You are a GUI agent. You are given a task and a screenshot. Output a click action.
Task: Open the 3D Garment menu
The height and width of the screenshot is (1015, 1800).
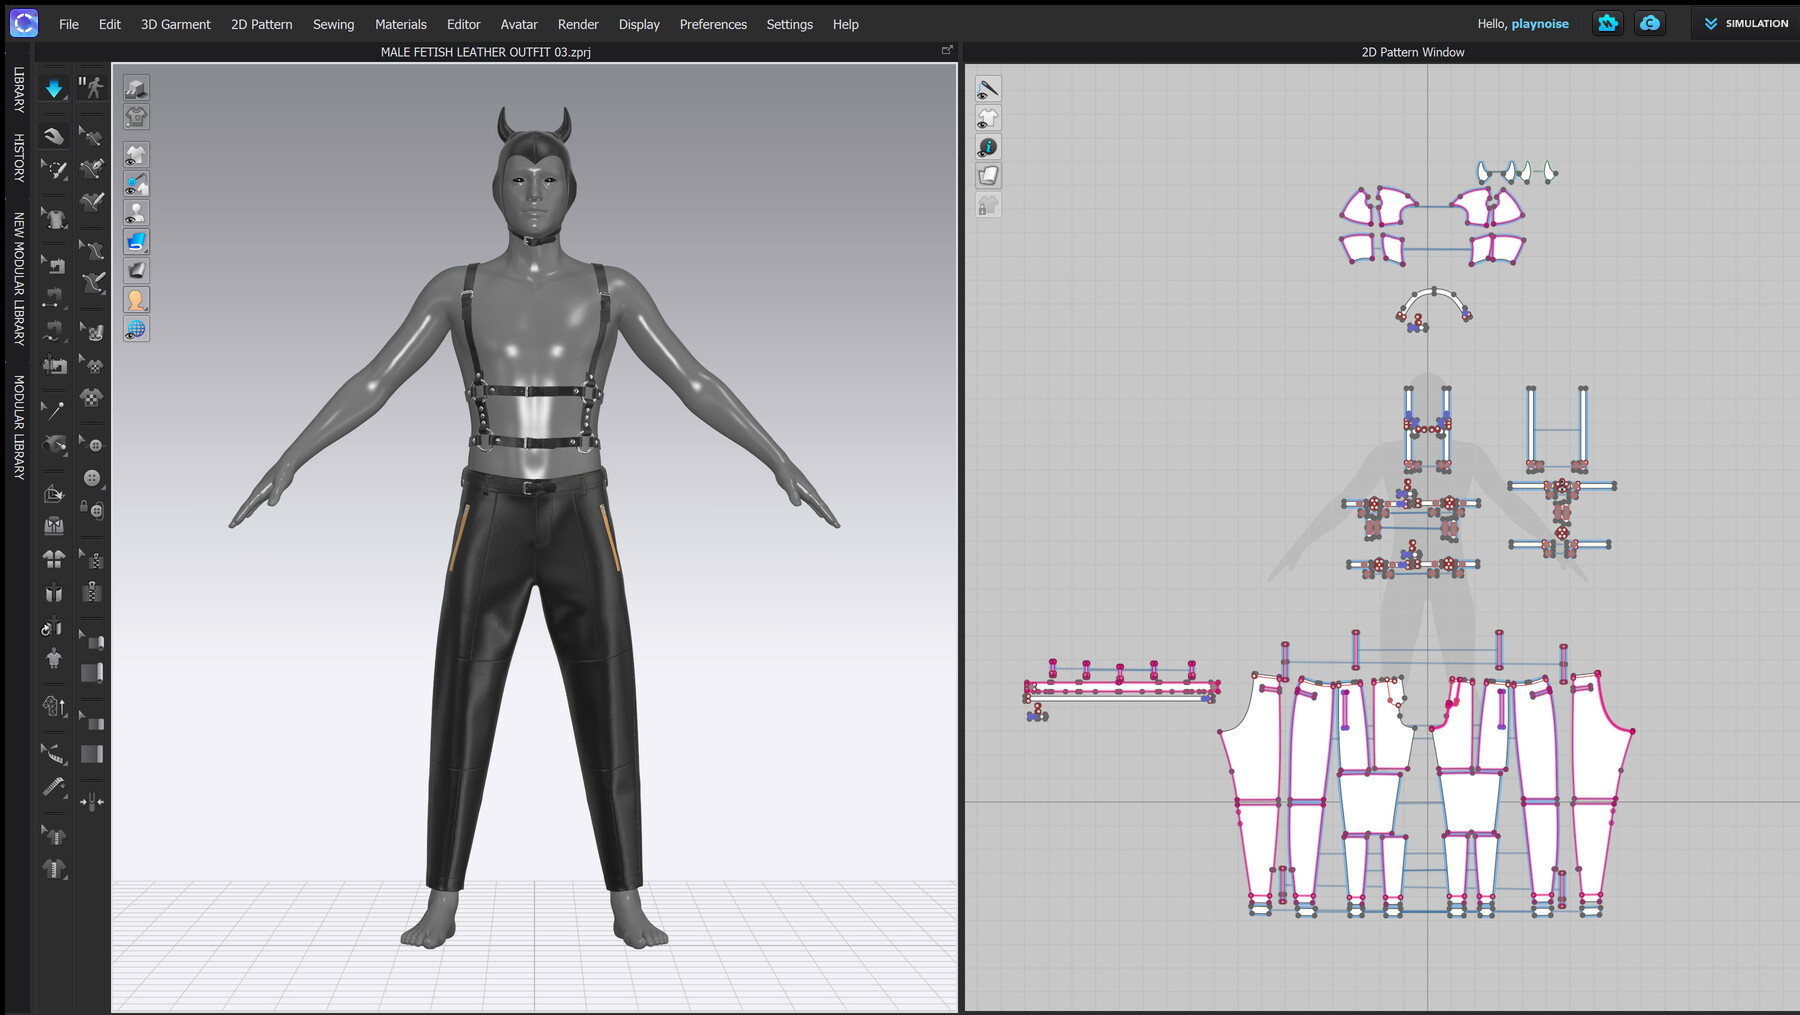[176, 24]
